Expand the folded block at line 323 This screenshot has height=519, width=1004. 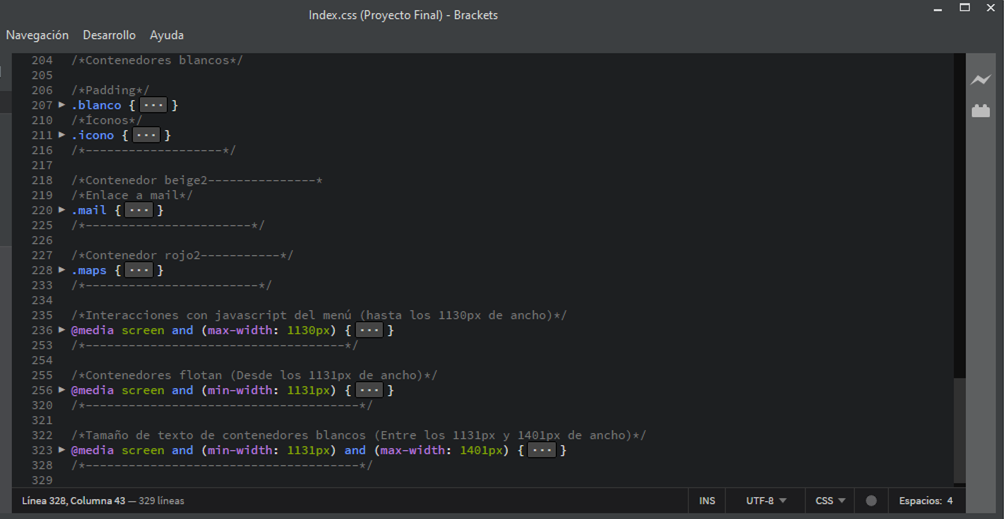[x=62, y=450]
